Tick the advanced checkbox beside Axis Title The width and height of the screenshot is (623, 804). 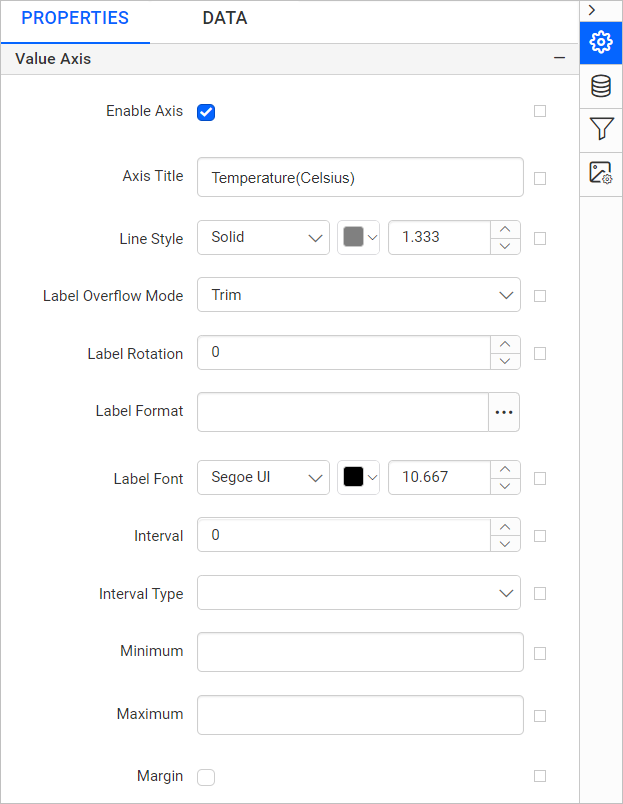click(540, 178)
